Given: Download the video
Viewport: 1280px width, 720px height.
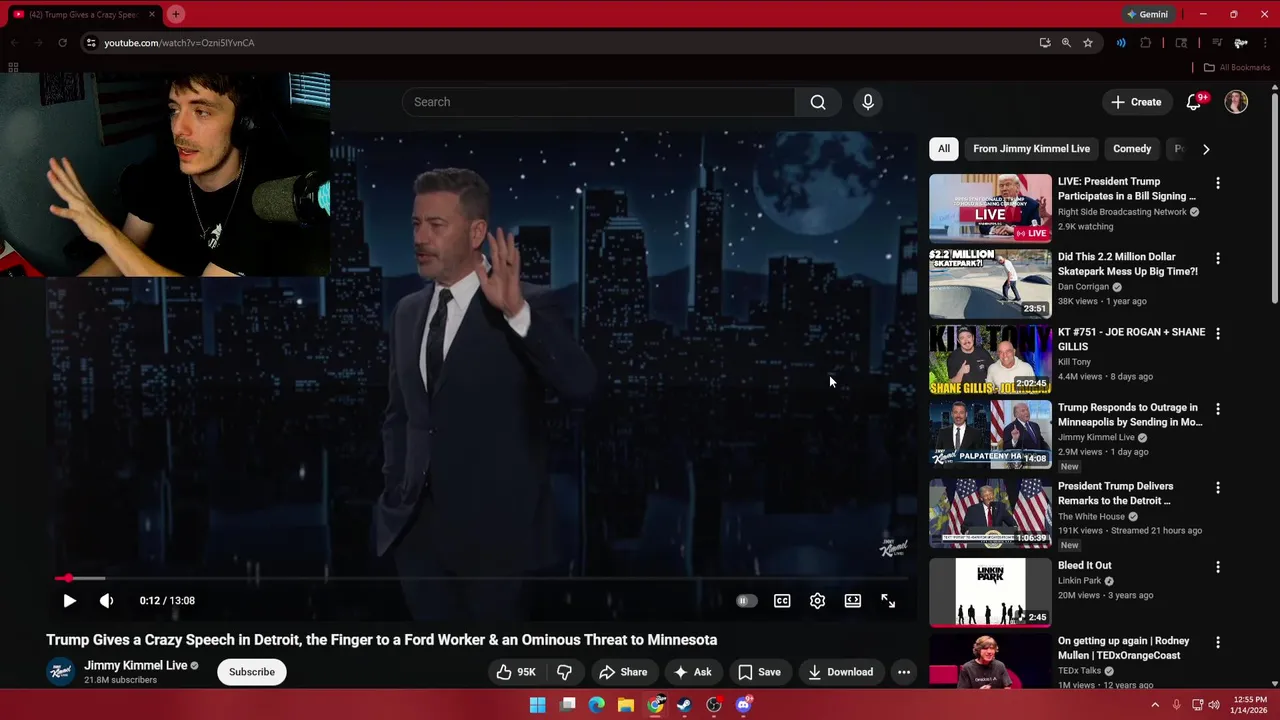Looking at the screenshot, I should pos(840,672).
